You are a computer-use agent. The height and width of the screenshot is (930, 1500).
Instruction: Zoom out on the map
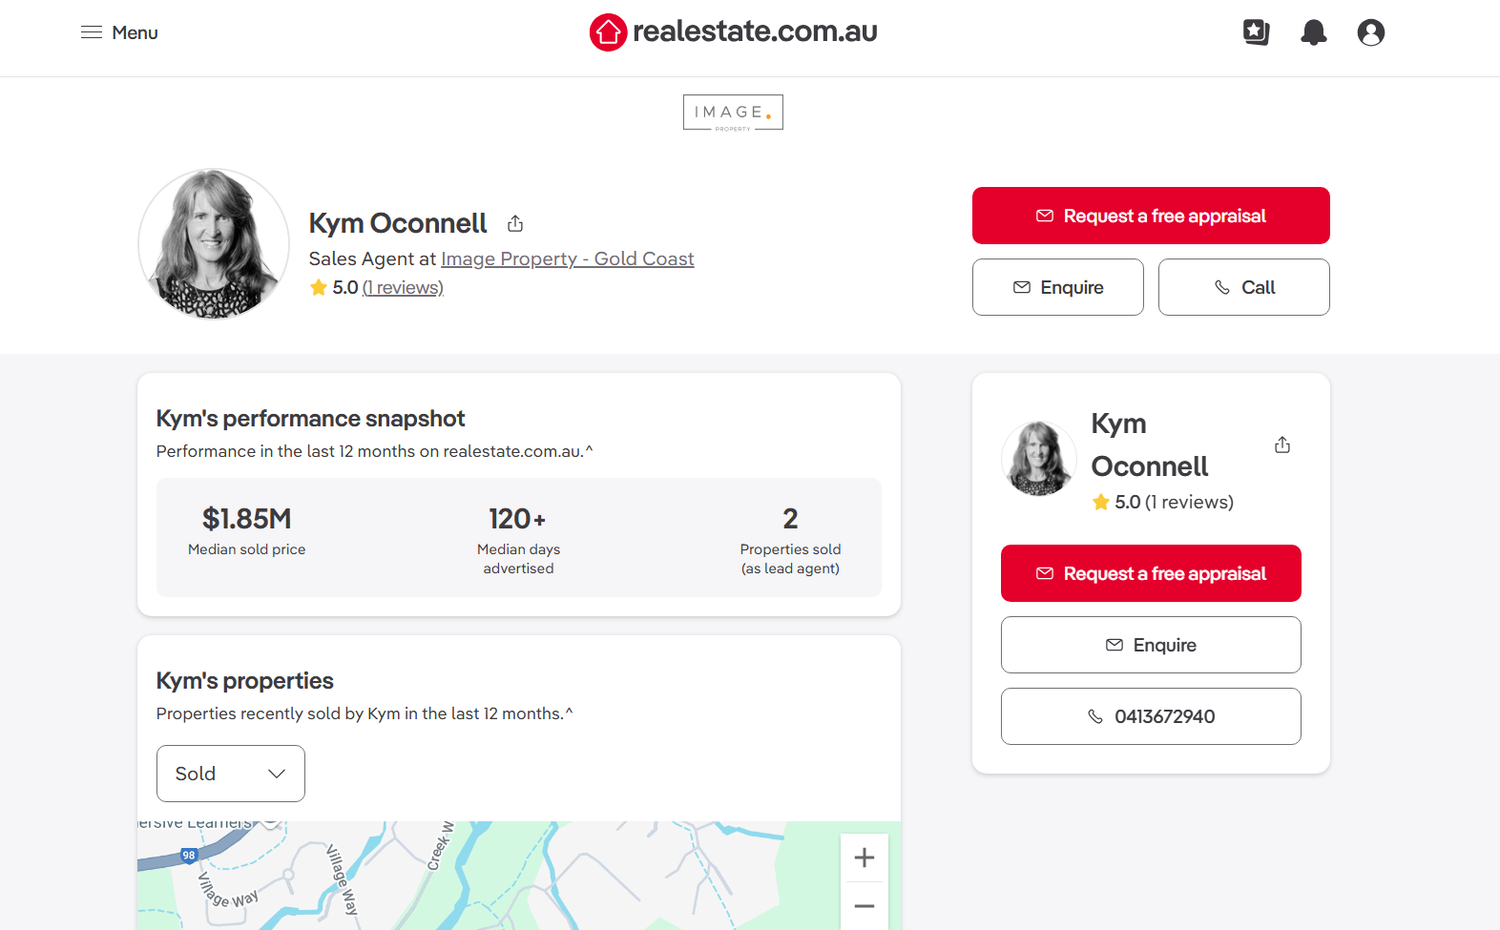pos(864,906)
